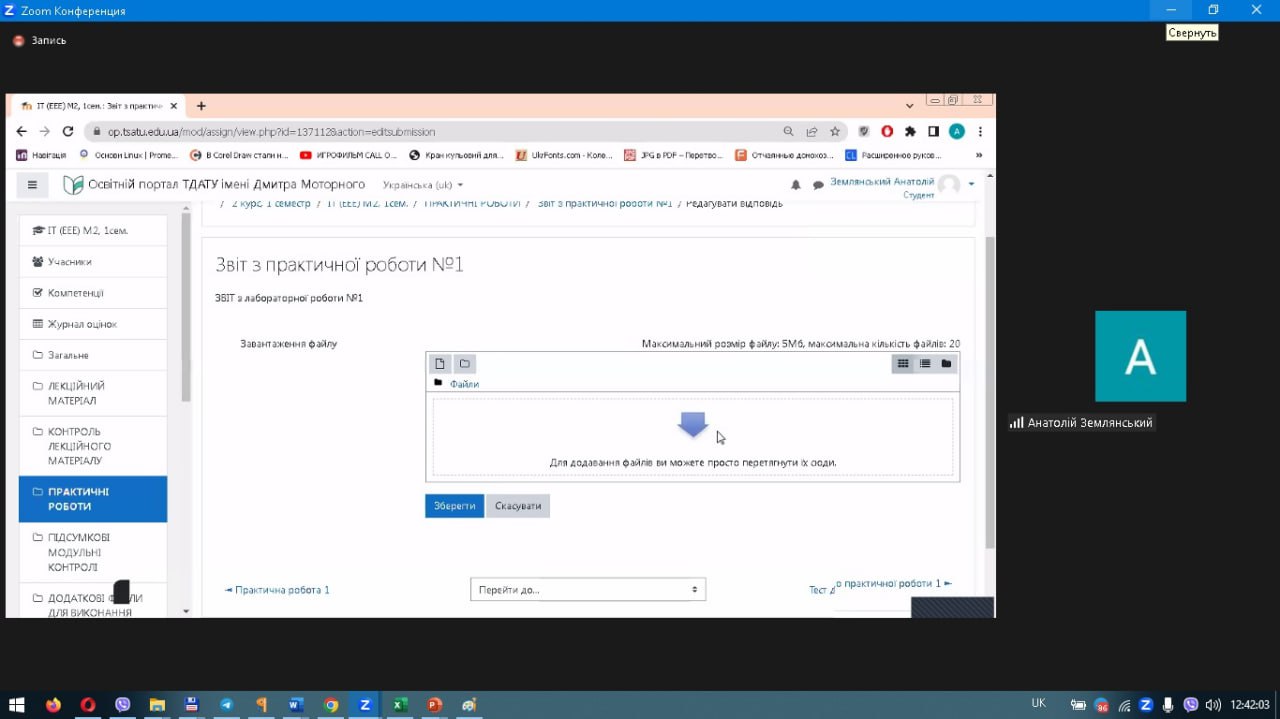
Task: Click the file drop area text
Action: click(693, 463)
